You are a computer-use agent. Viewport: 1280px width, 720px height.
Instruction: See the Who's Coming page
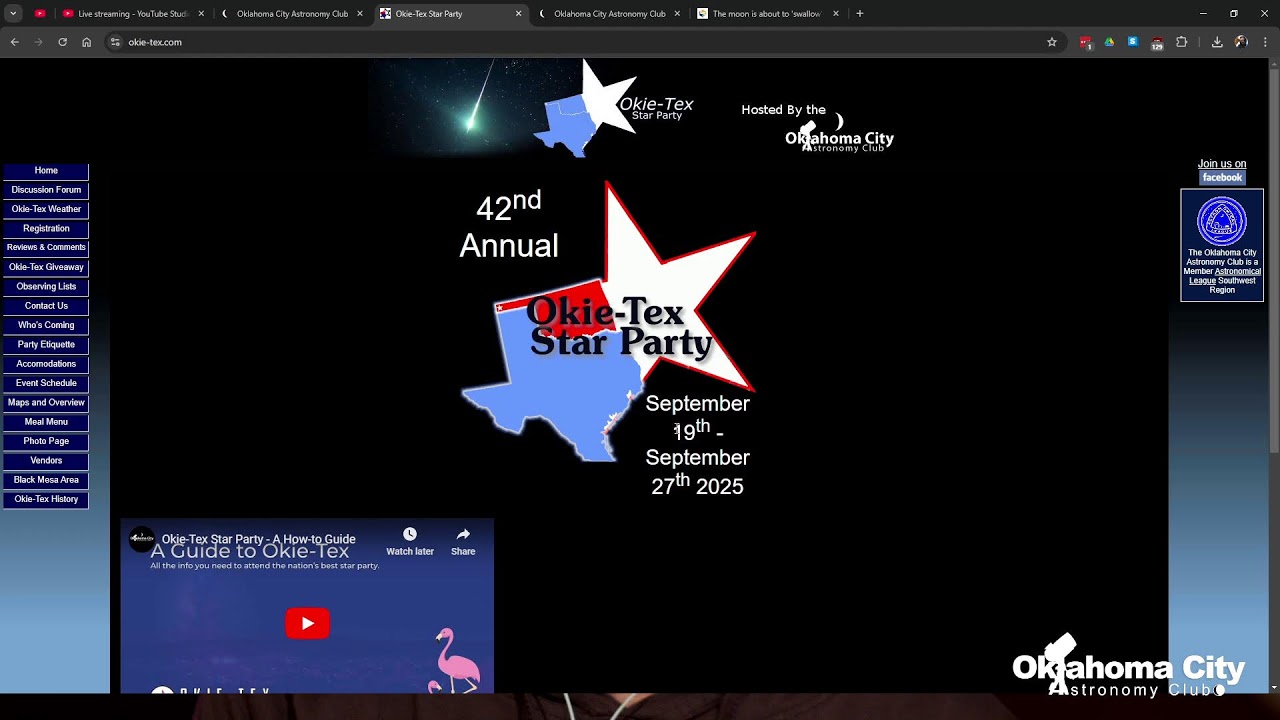click(x=46, y=325)
